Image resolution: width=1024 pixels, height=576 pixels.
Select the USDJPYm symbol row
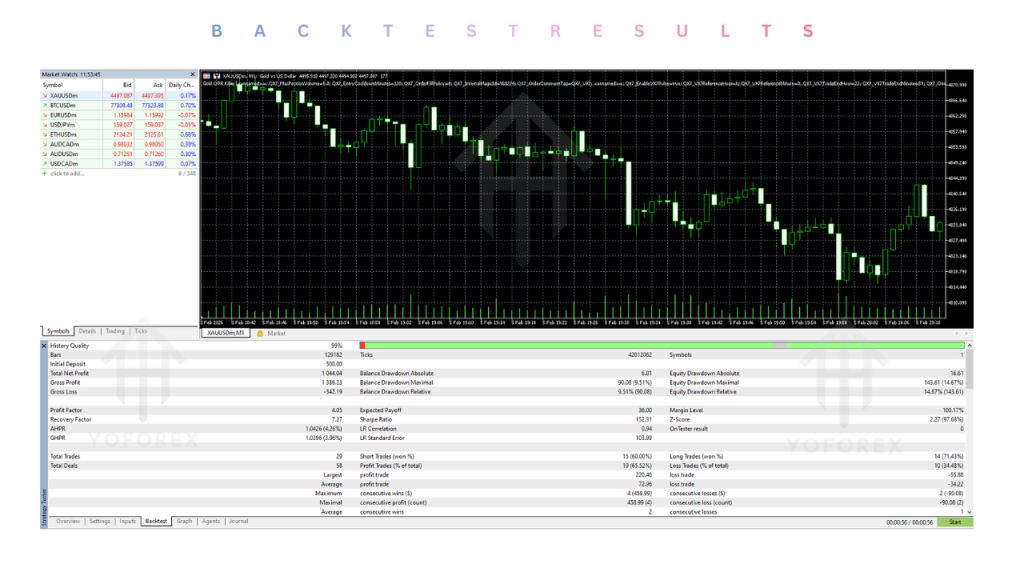(x=119, y=125)
